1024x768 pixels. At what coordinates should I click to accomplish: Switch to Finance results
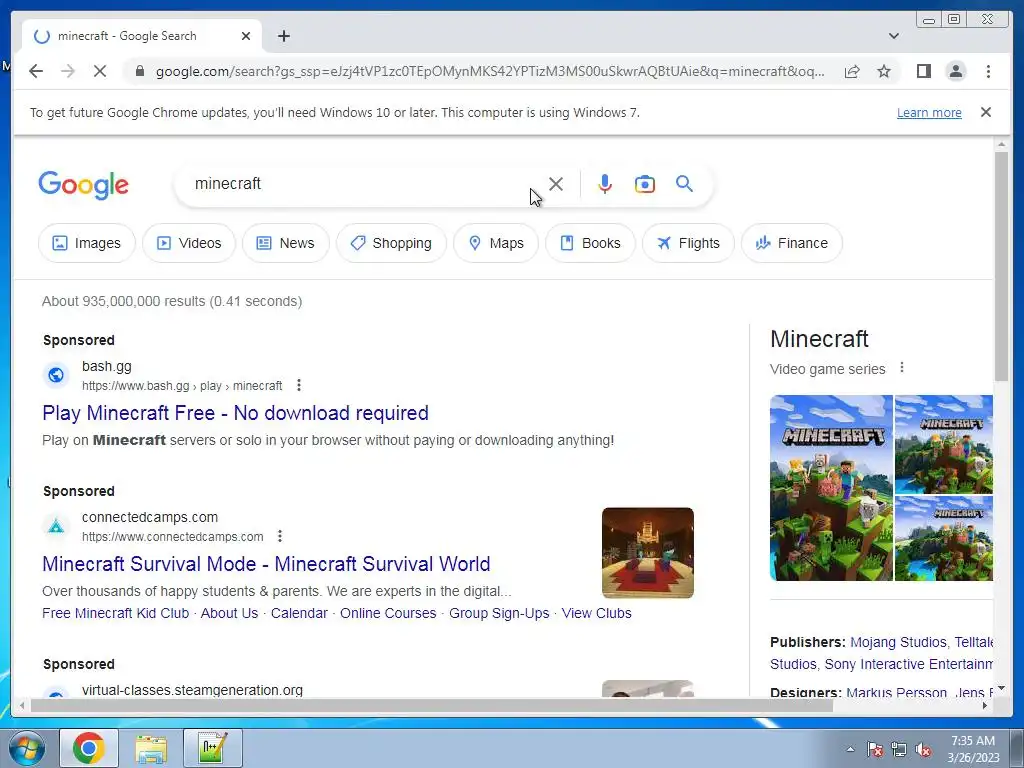[x=792, y=243]
